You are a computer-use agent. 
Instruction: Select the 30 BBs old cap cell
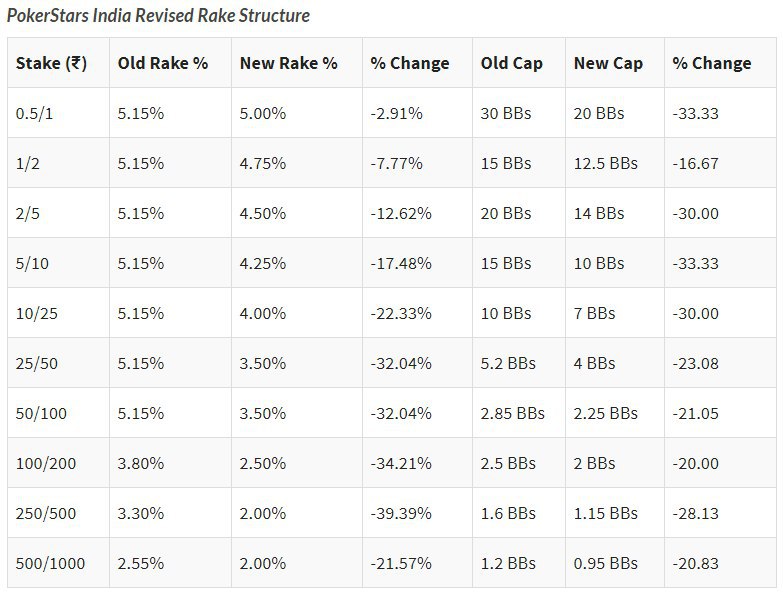coord(506,113)
